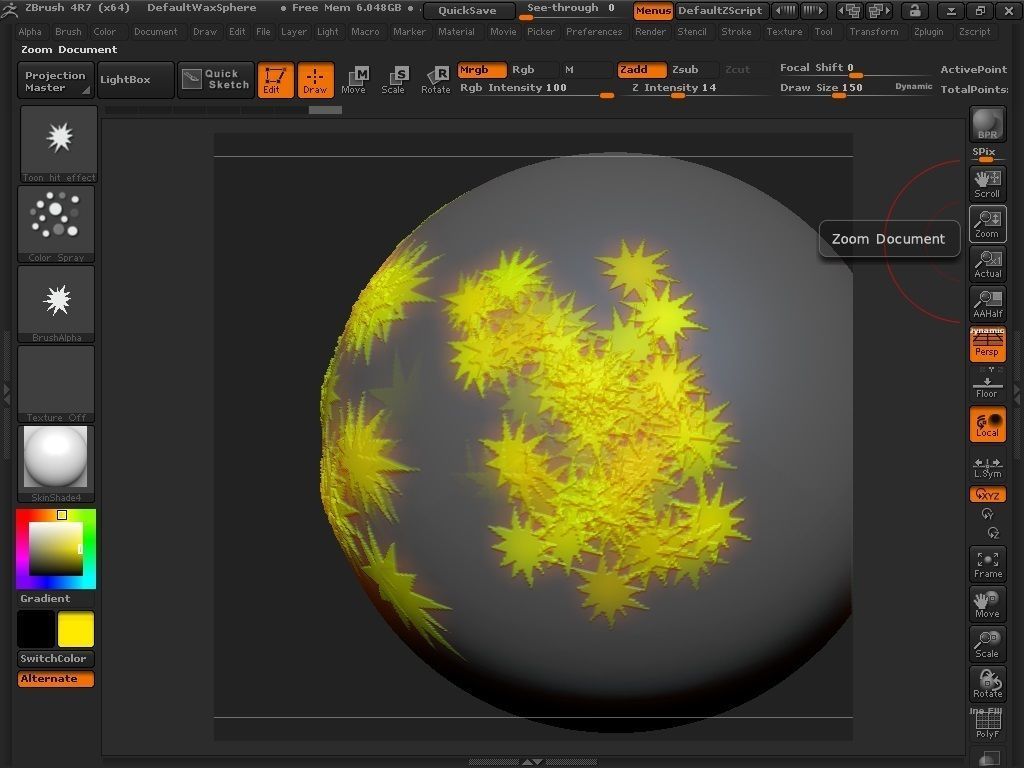
Task: Select the Rotate icon on the right shelf
Action: tap(987, 683)
